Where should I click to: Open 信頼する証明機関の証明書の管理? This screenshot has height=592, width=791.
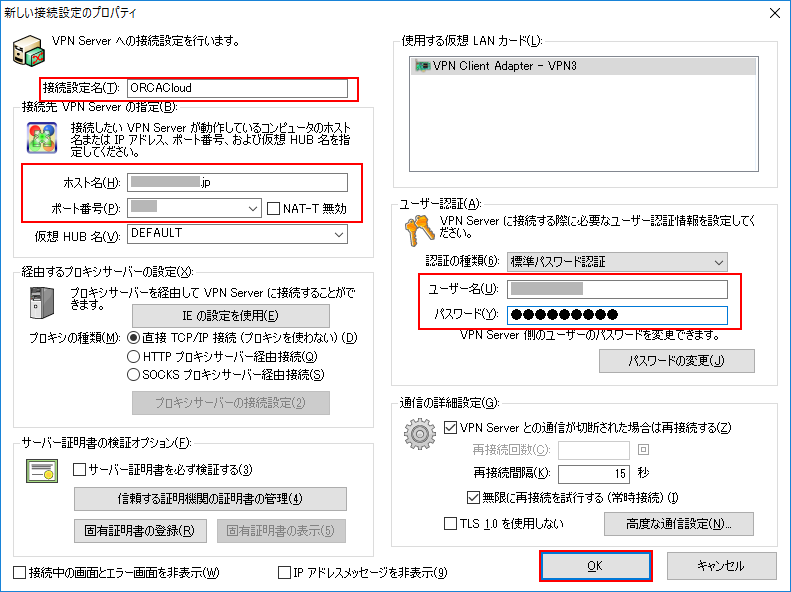pos(210,499)
